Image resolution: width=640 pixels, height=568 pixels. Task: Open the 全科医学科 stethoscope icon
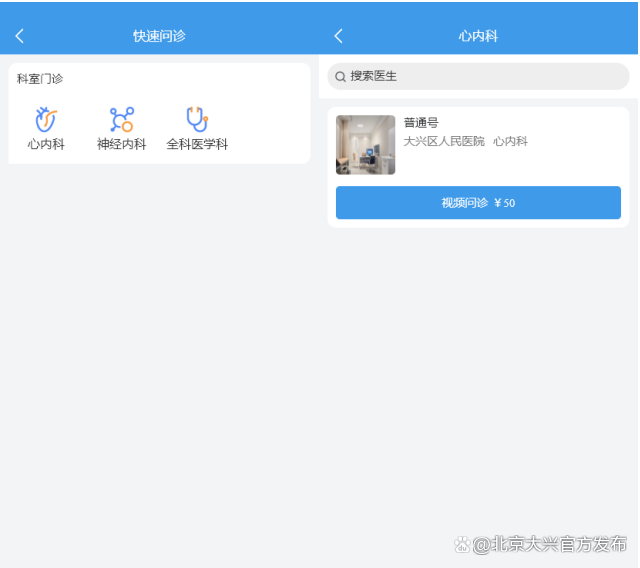point(197,119)
